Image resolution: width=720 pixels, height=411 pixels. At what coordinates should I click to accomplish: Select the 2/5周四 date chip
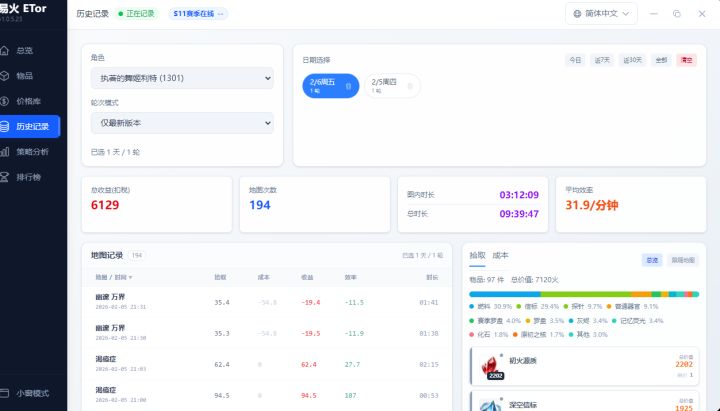(x=392, y=86)
